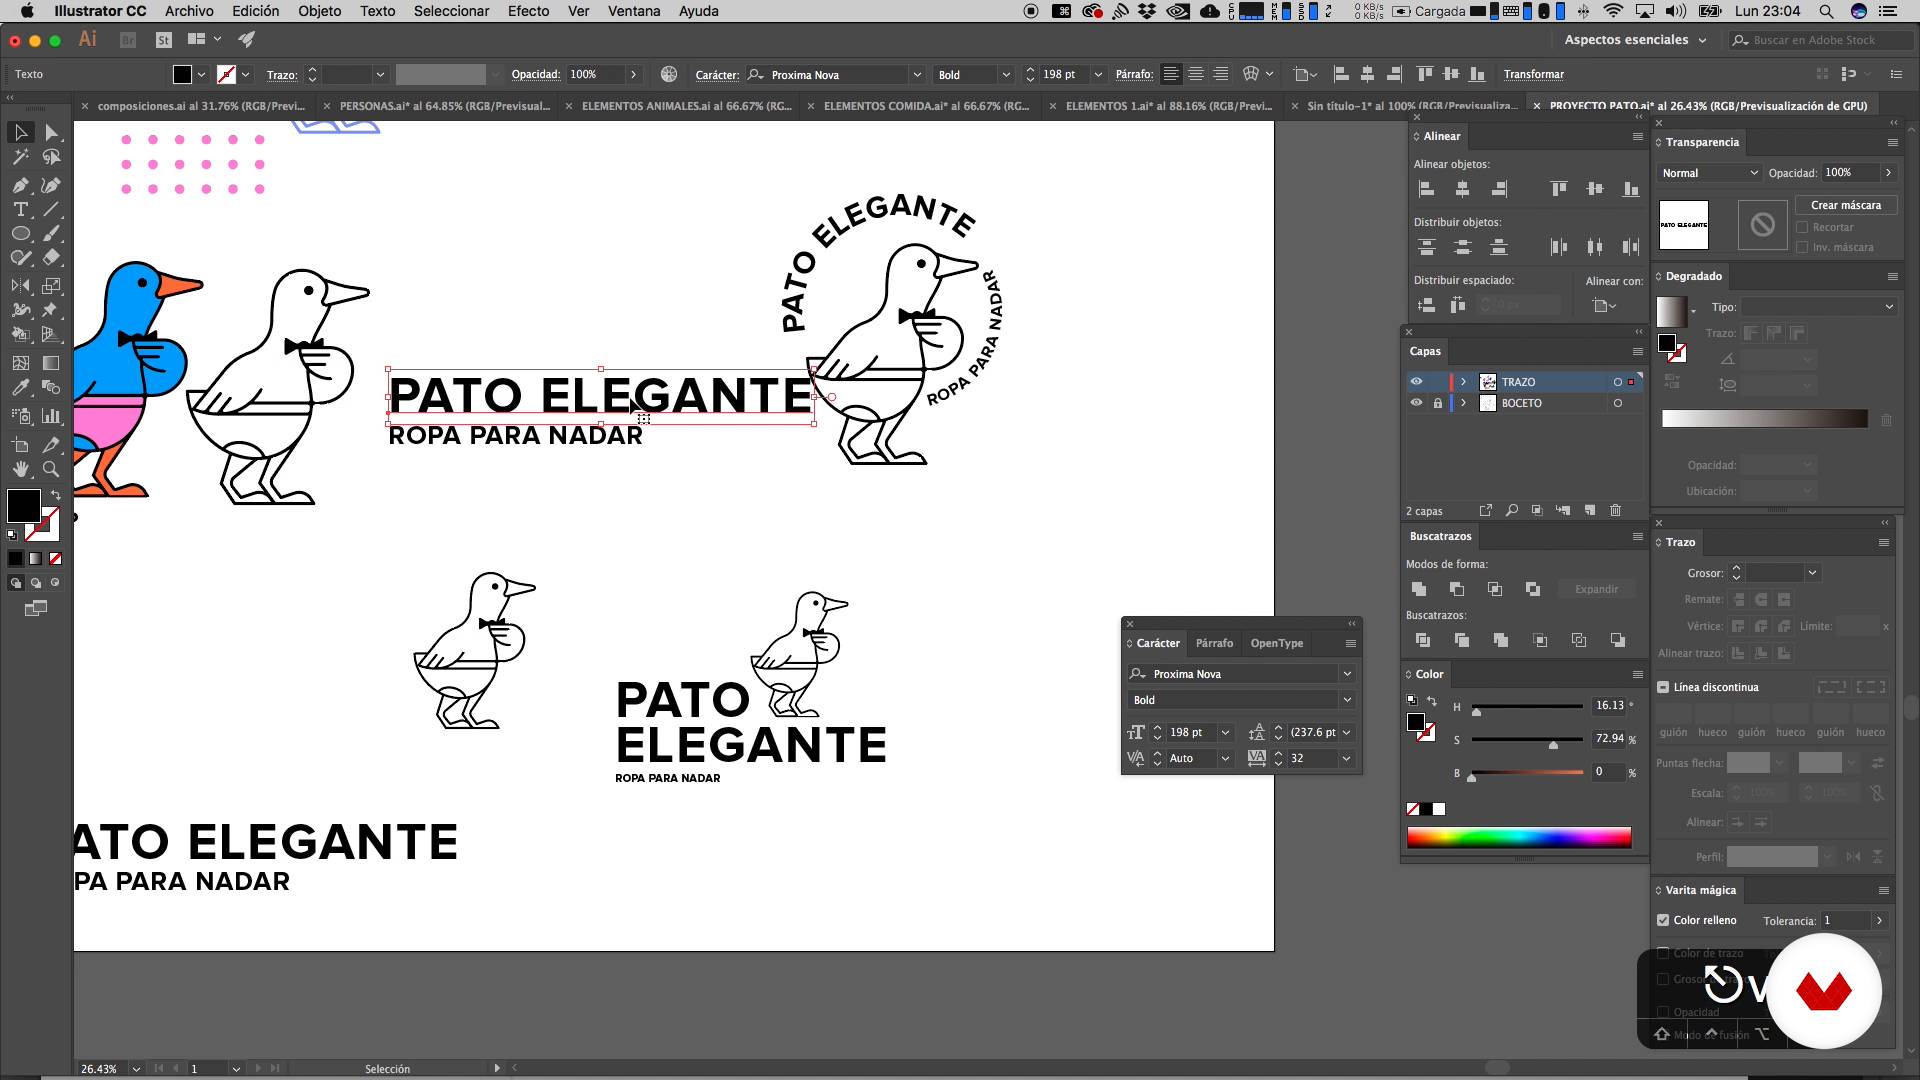The height and width of the screenshot is (1080, 1920).
Task: Open font size dropdown in control bar
Action: (x=1098, y=74)
